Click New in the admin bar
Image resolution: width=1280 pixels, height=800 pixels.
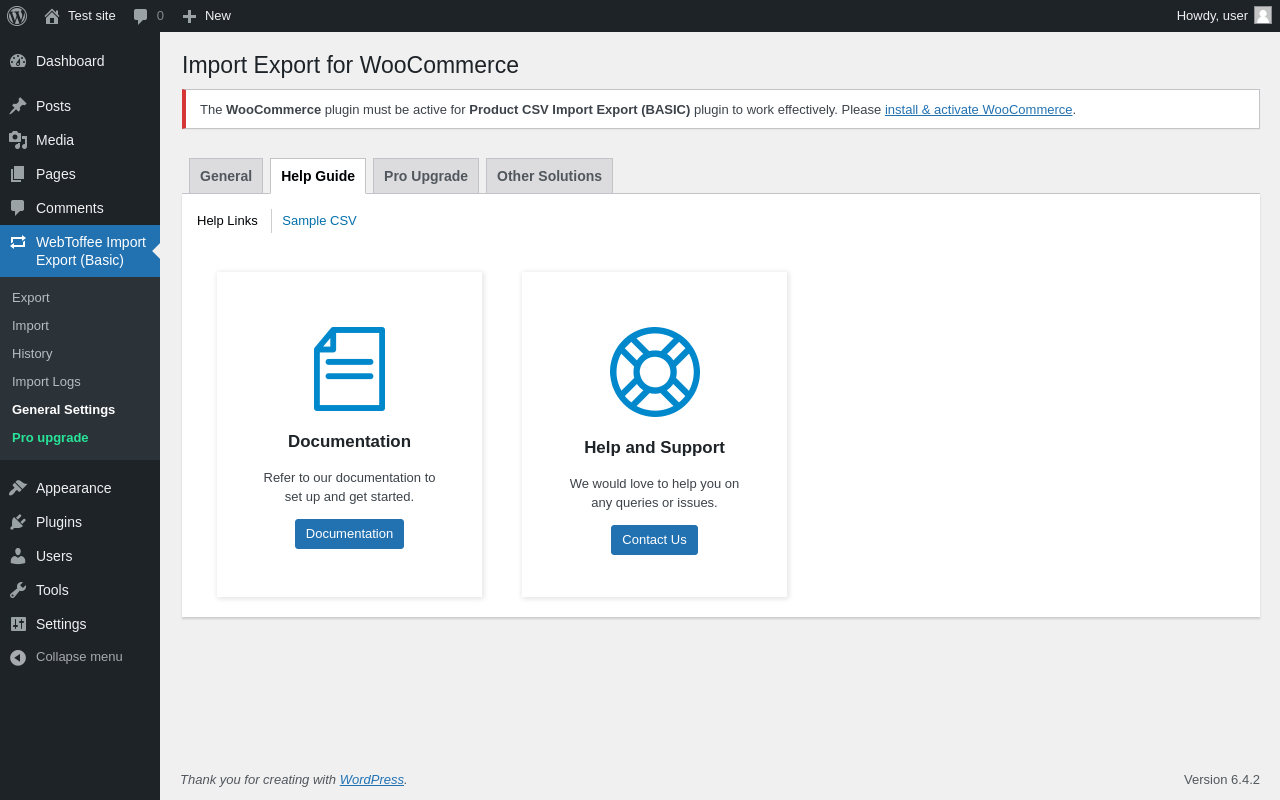[x=206, y=16]
